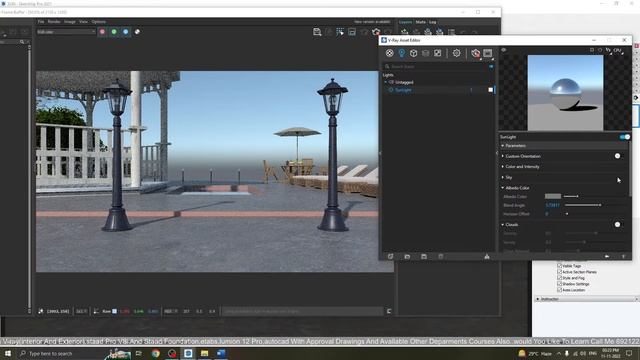Toggle the Clouds switch
Viewport: 640px width, 360px height.
617,224
